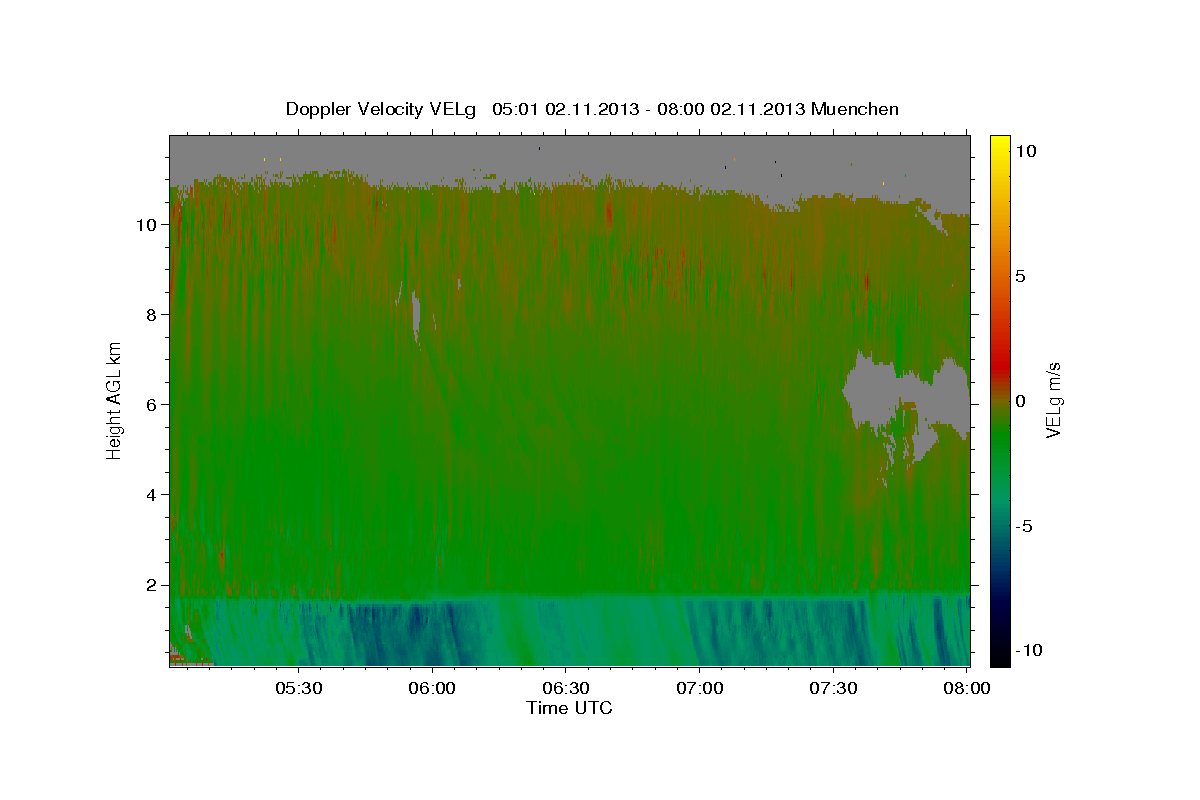This screenshot has width=1200, height=800.
Task: Click the 07:00 time tick label
Action: click(700, 689)
